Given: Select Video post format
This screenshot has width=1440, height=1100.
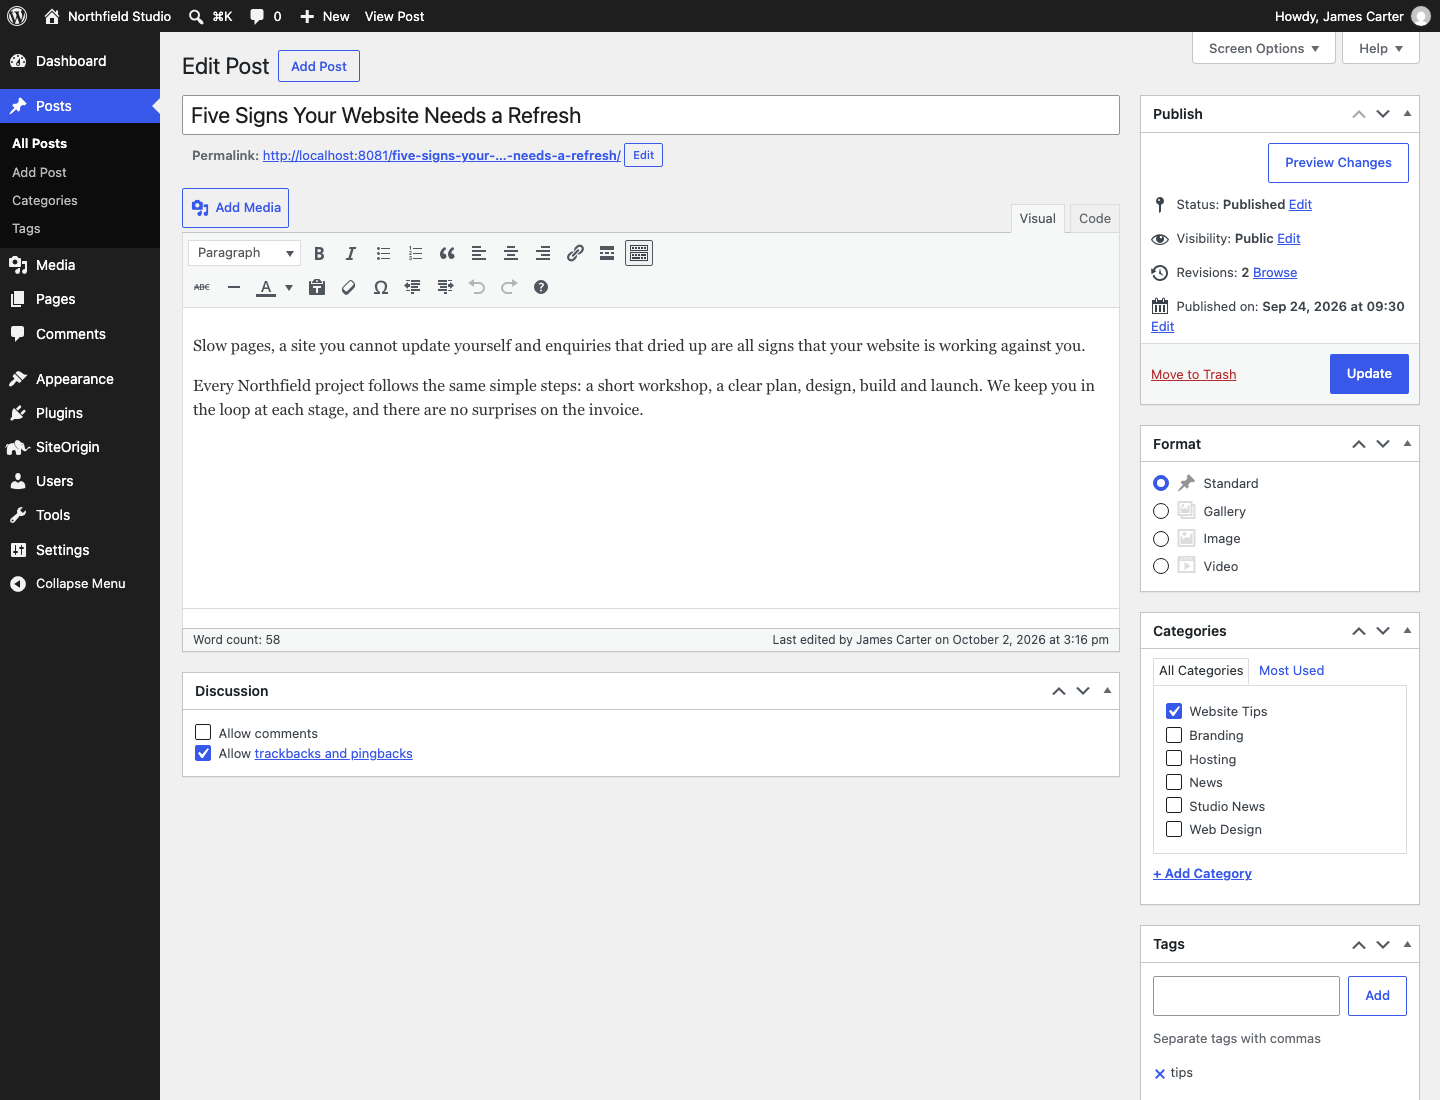Looking at the screenshot, I should tap(1161, 566).
